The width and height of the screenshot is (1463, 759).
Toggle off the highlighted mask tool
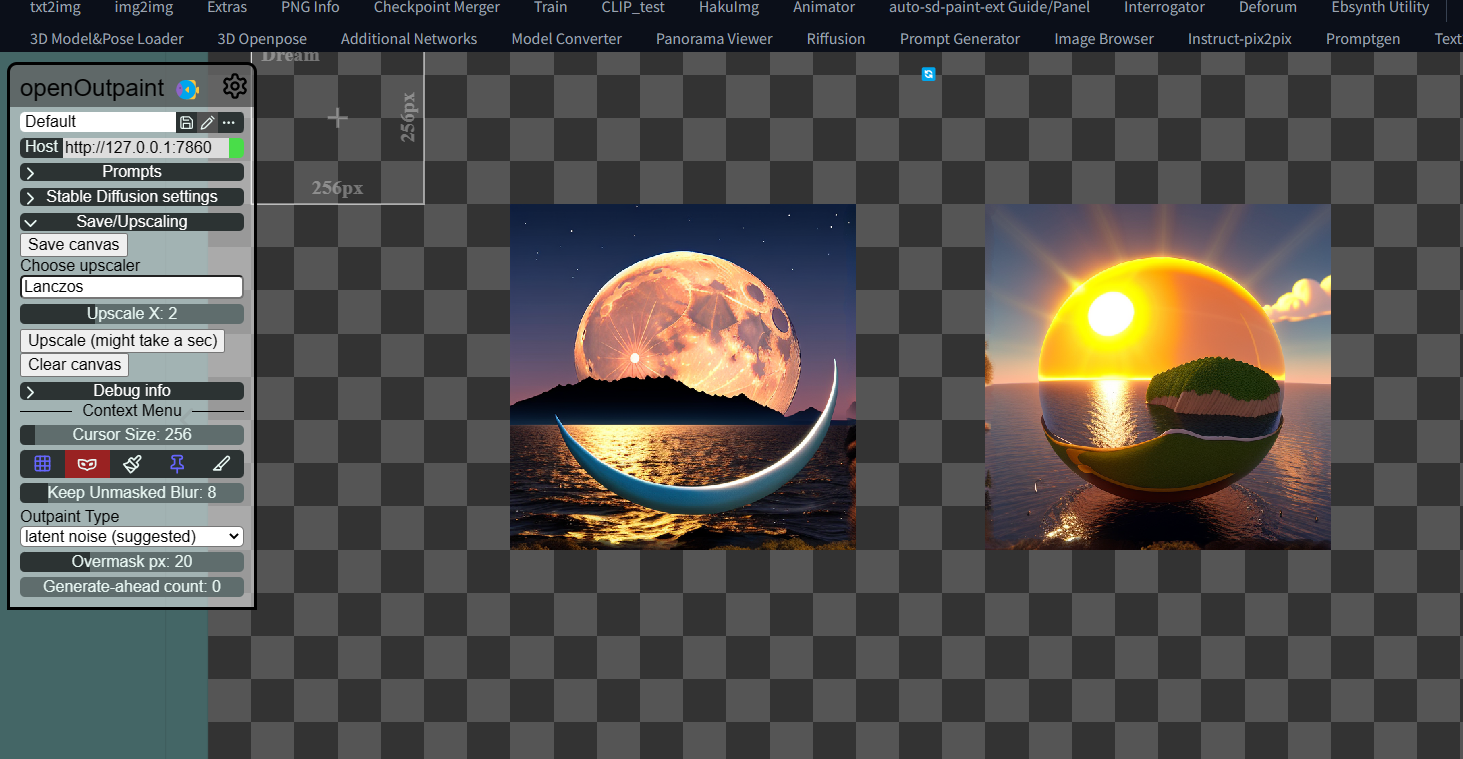click(86, 463)
